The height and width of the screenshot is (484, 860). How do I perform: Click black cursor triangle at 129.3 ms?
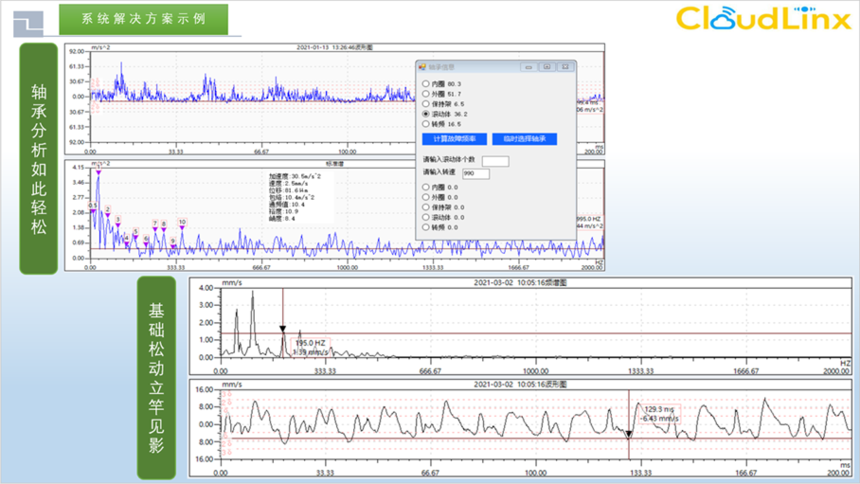[629, 434]
